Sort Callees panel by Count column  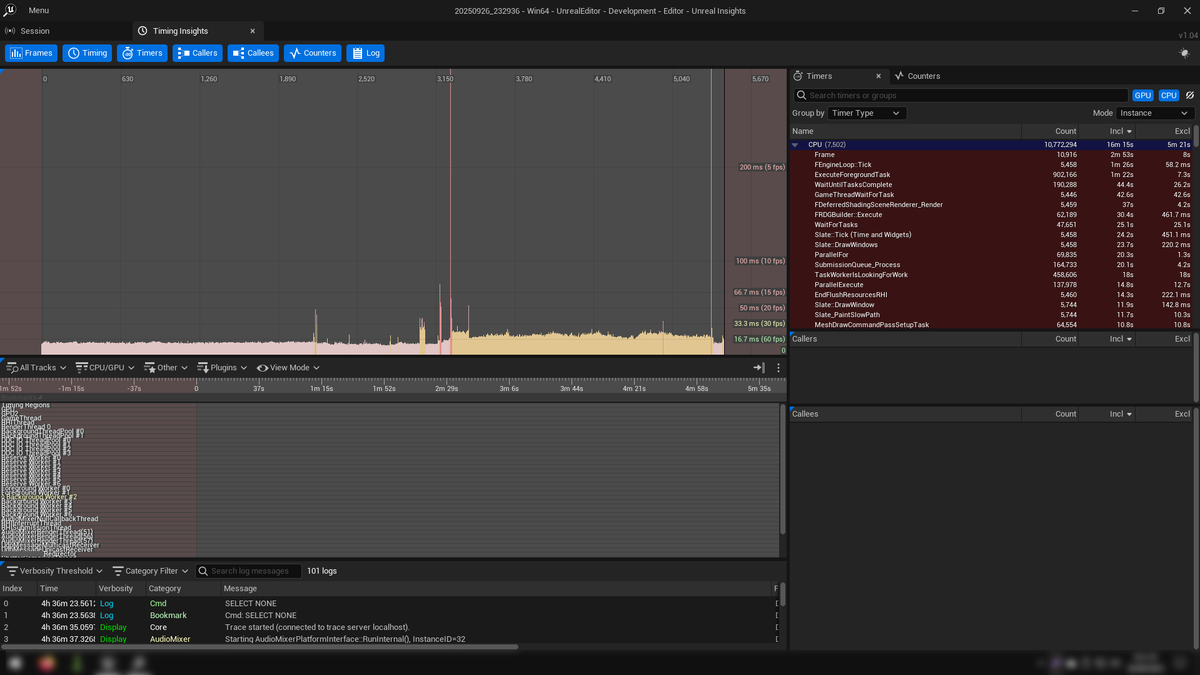[1051, 414]
